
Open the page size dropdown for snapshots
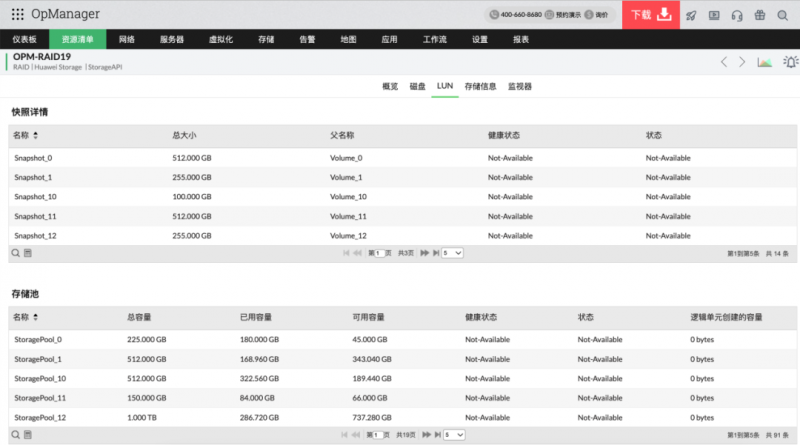[453, 253]
